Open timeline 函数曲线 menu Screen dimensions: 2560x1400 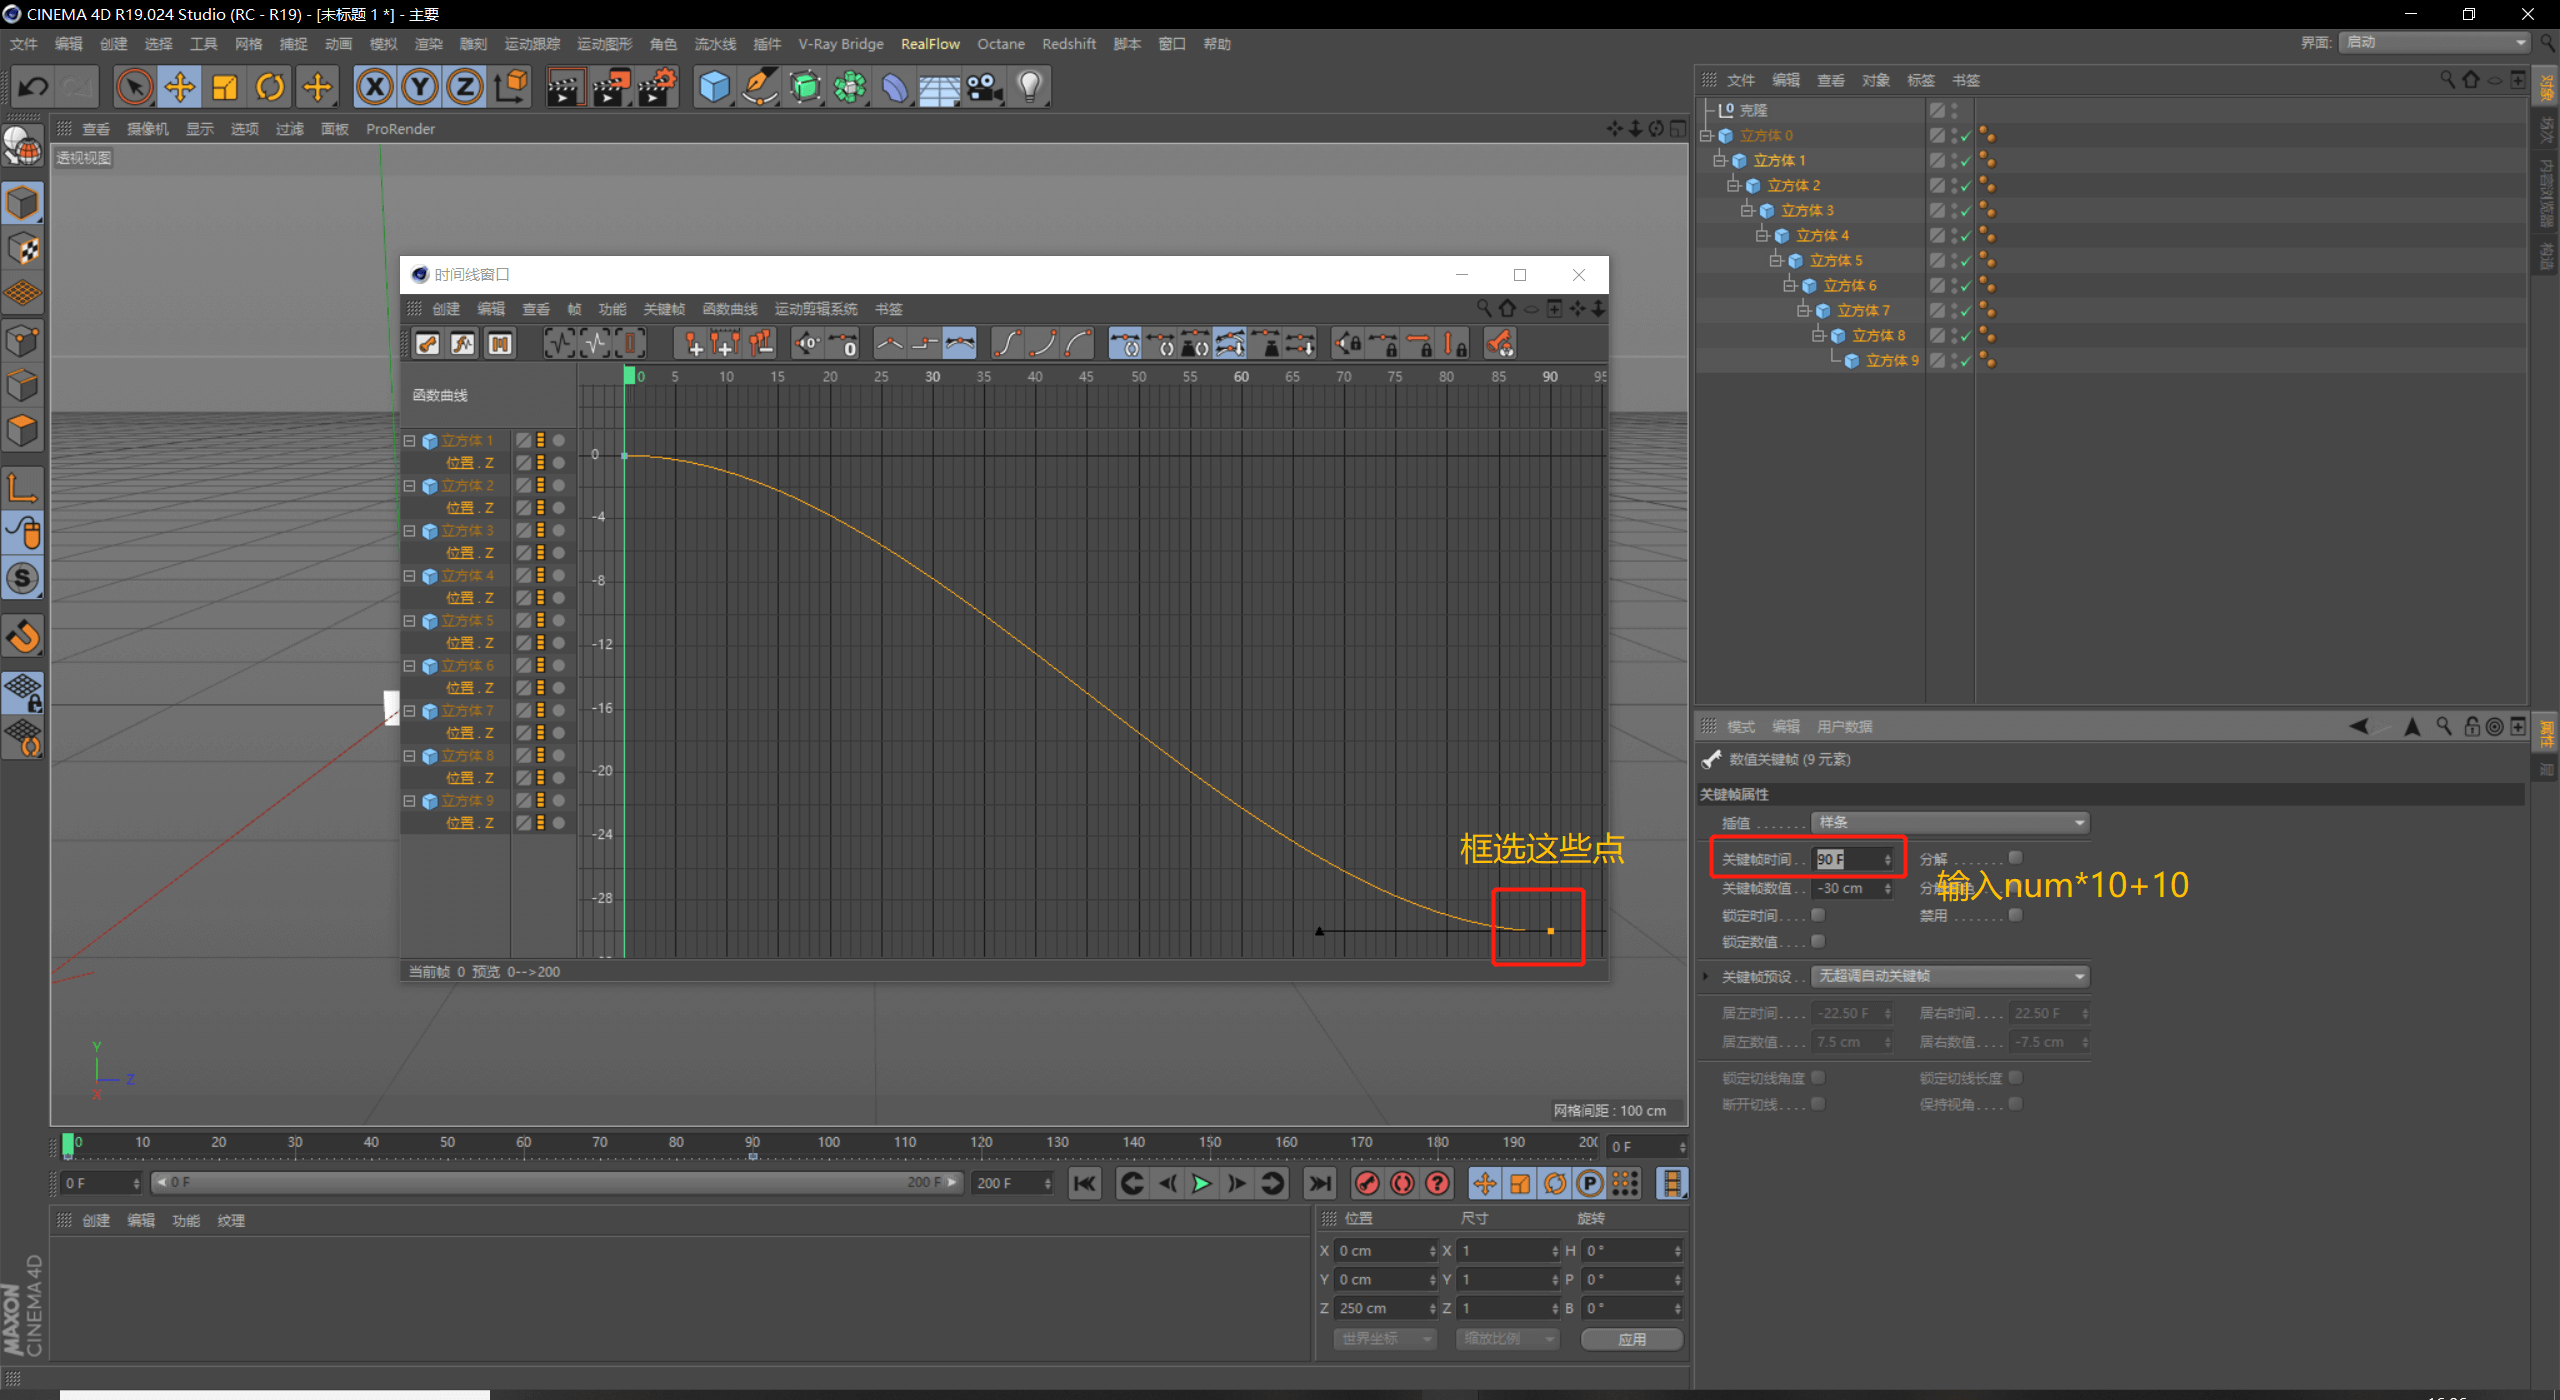point(730,309)
